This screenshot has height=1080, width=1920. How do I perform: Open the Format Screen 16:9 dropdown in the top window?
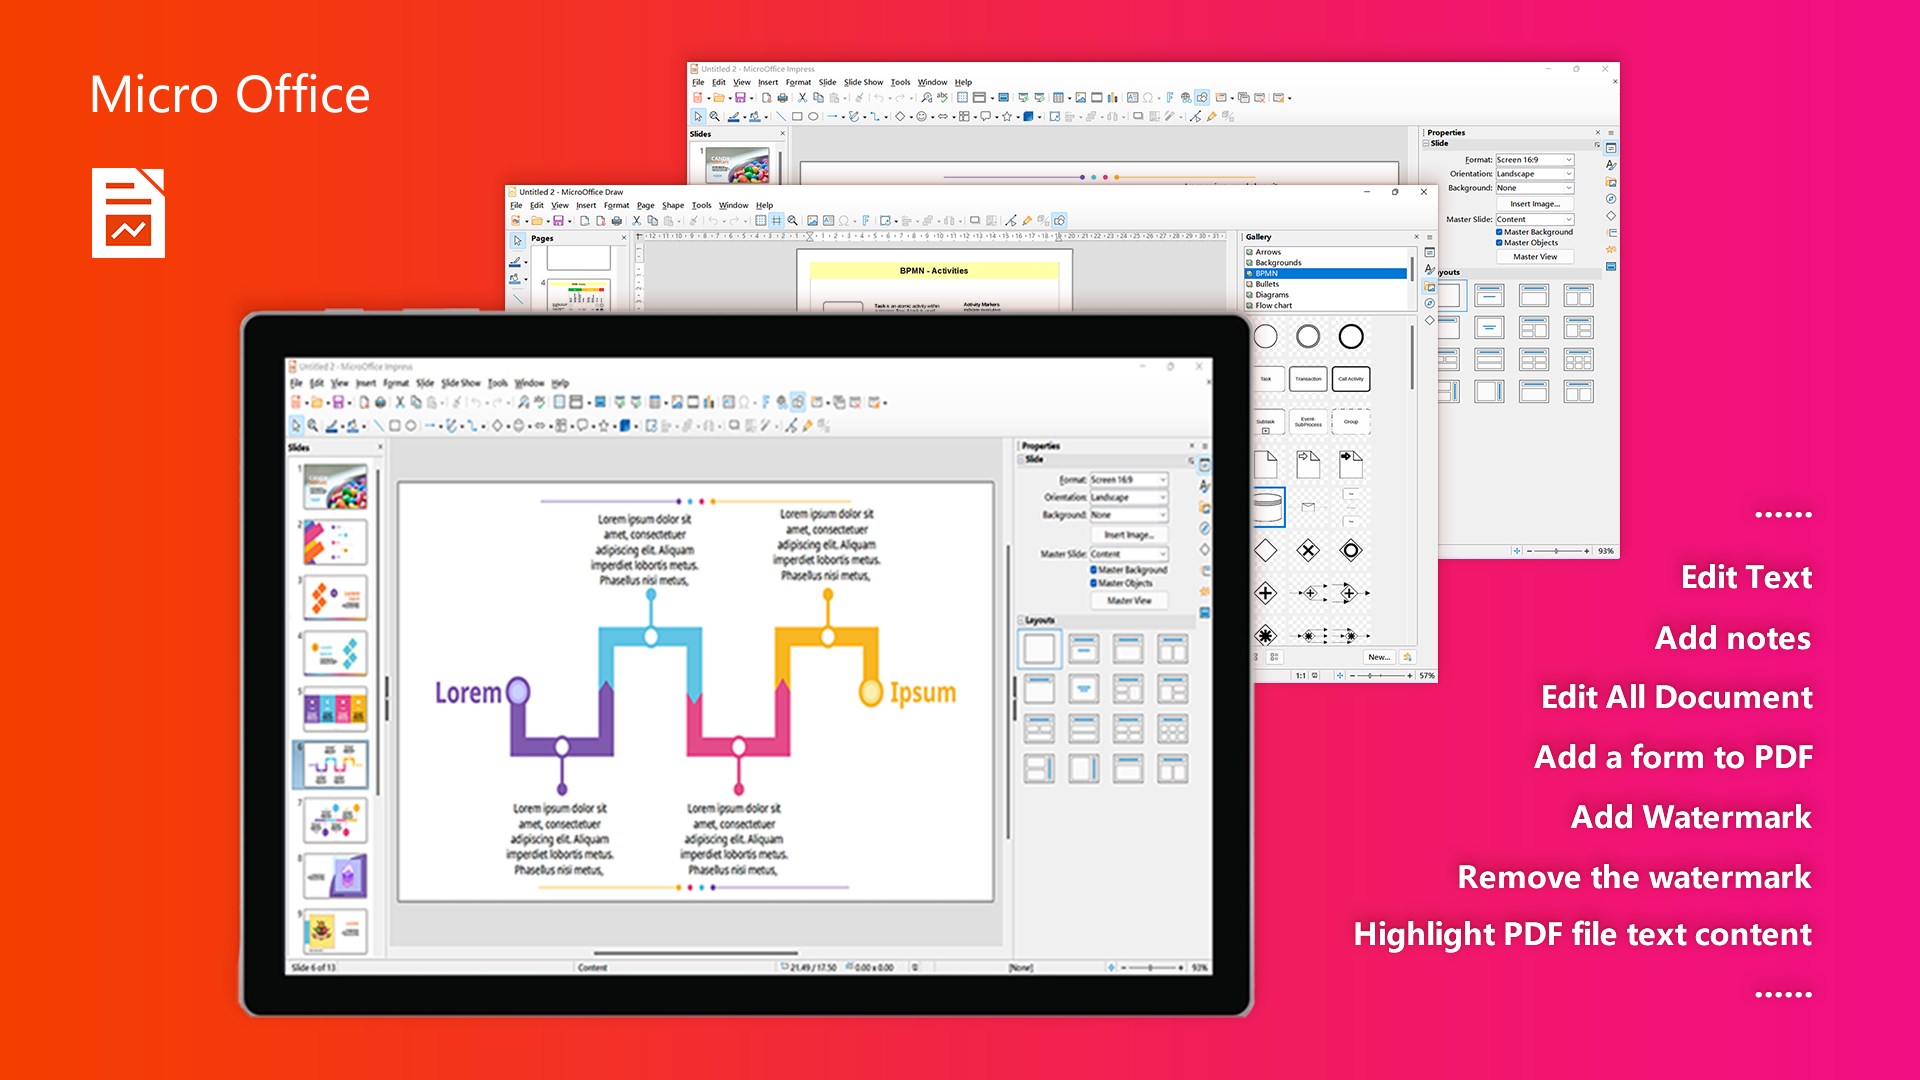coord(1534,160)
